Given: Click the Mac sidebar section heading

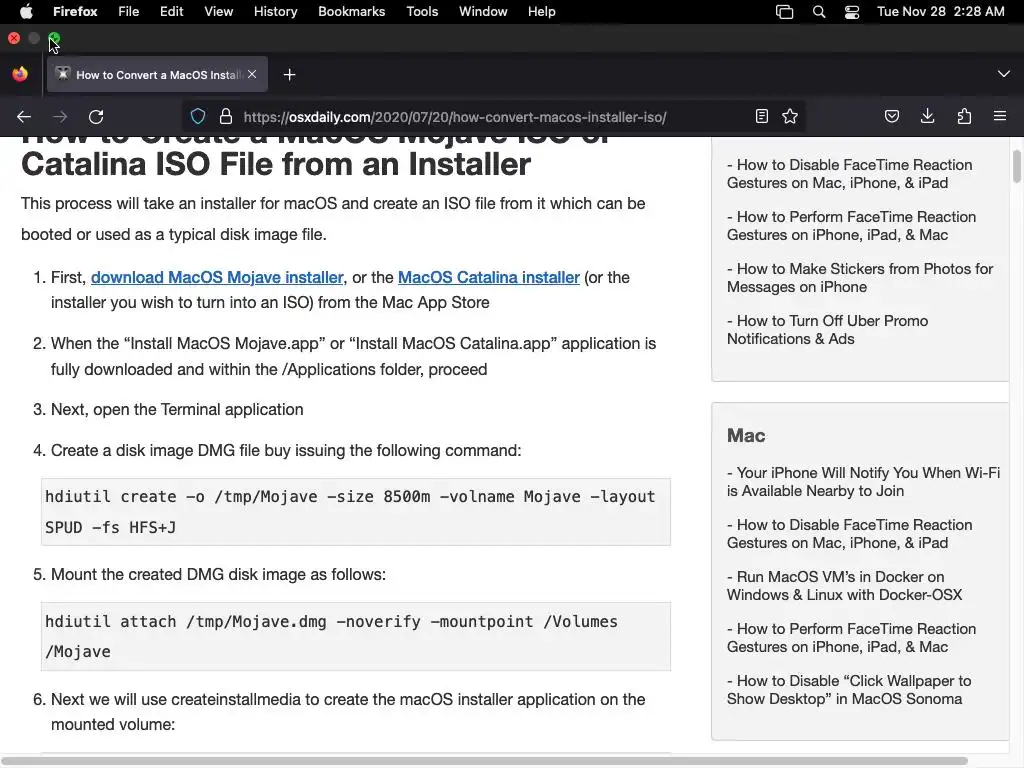Looking at the screenshot, I should [x=746, y=436].
